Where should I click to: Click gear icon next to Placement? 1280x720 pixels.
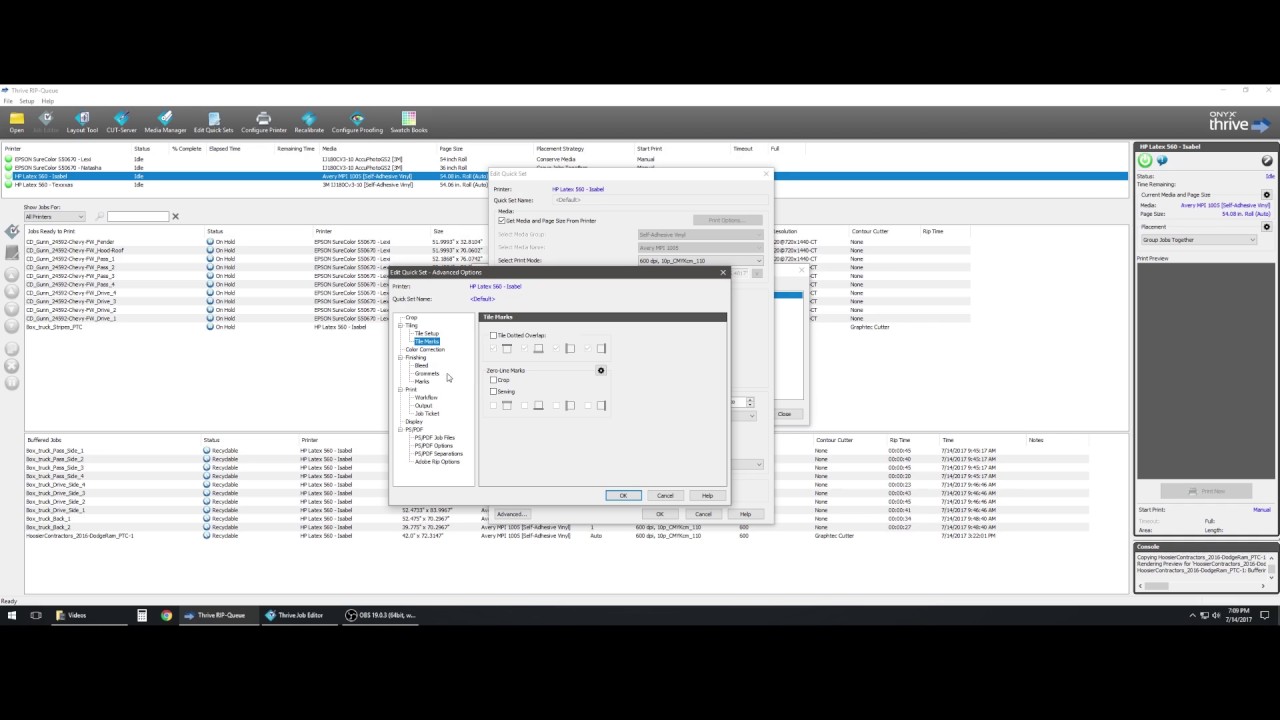(1267, 227)
